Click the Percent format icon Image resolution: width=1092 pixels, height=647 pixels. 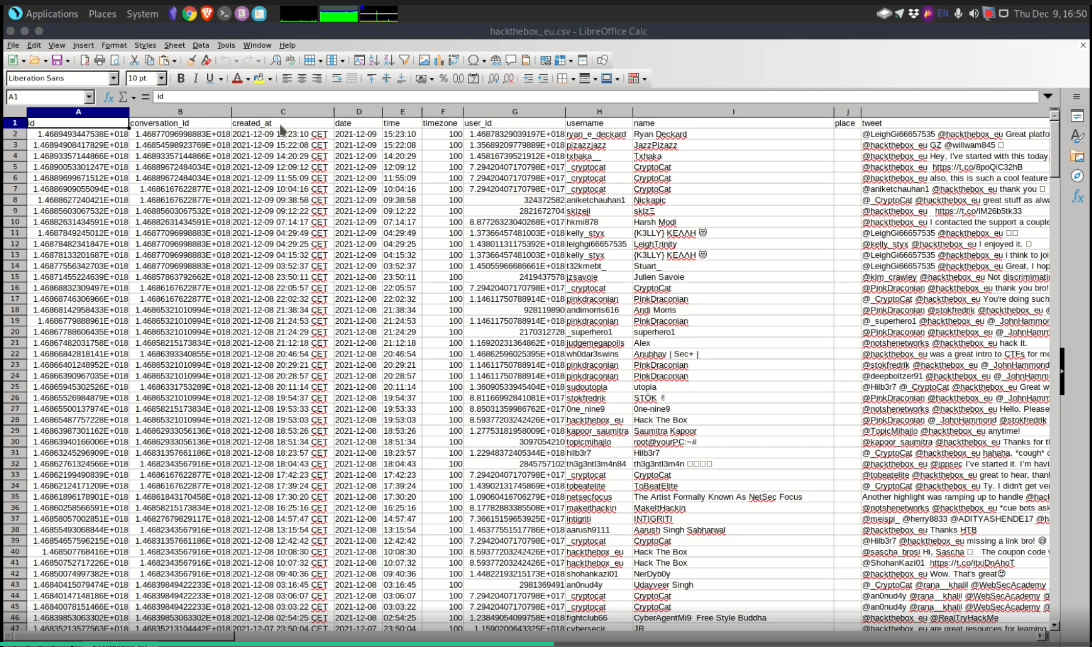444,79
